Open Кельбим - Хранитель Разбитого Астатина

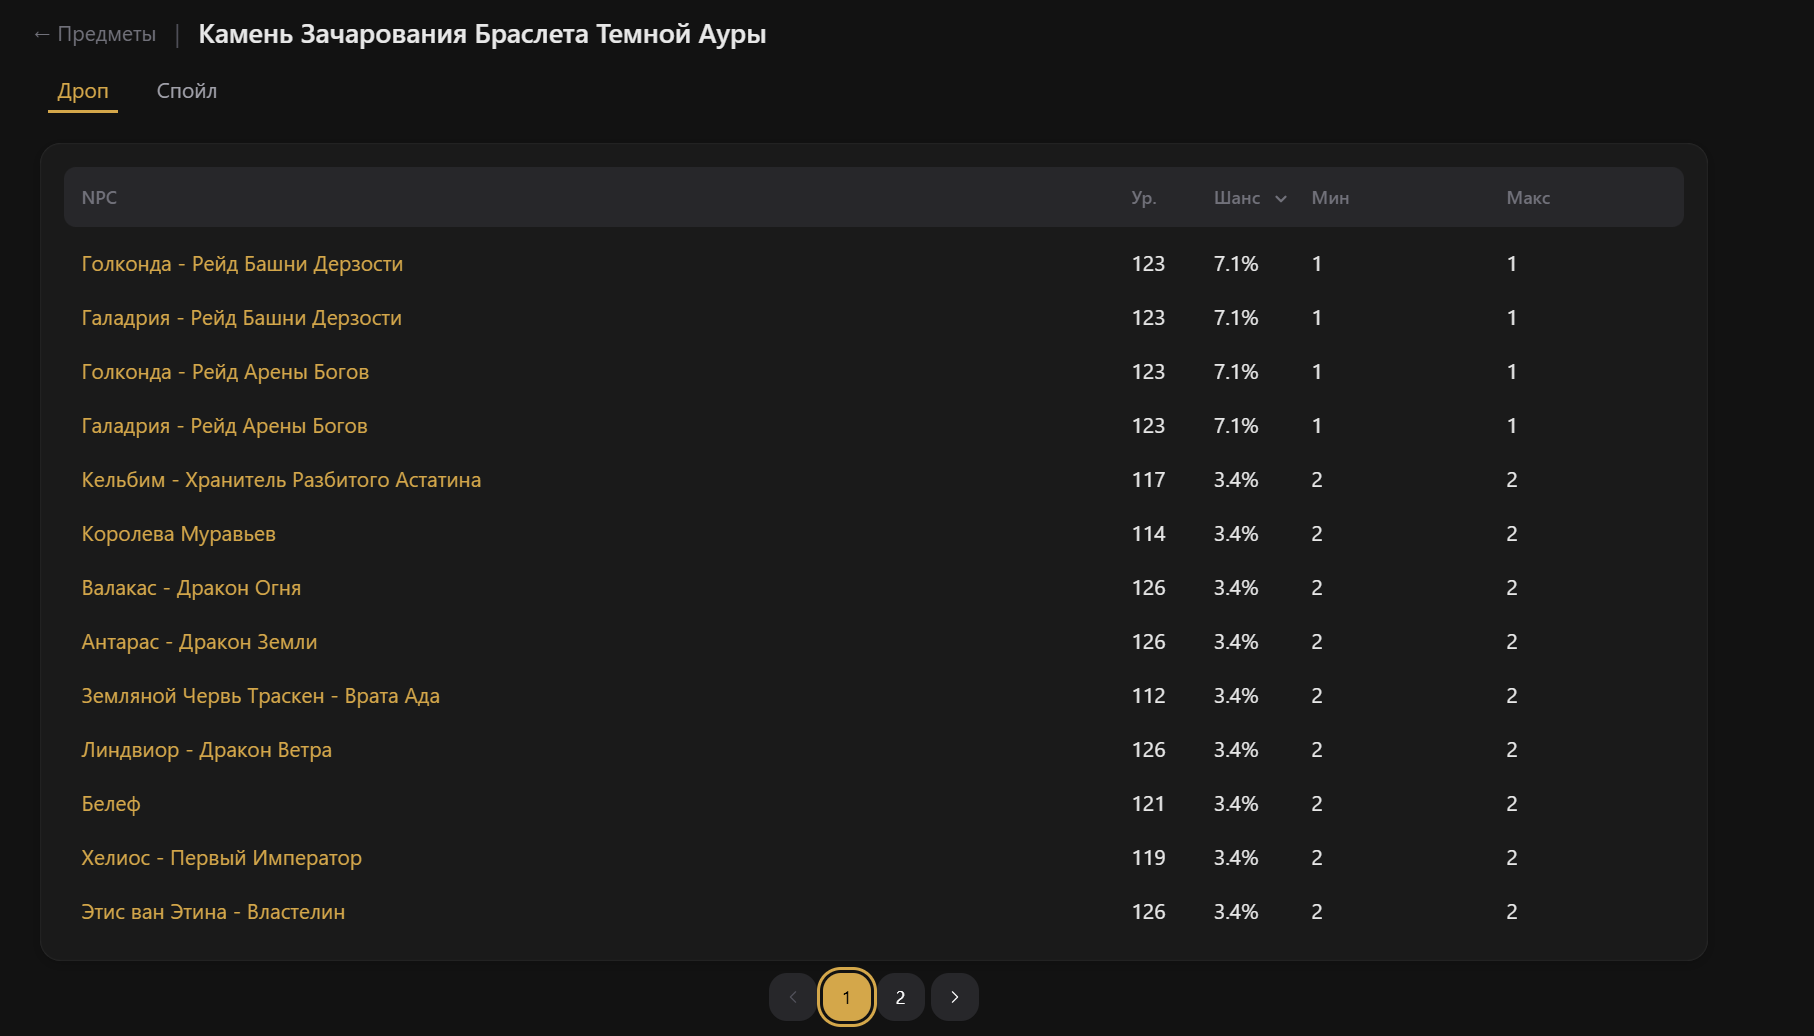point(281,480)
